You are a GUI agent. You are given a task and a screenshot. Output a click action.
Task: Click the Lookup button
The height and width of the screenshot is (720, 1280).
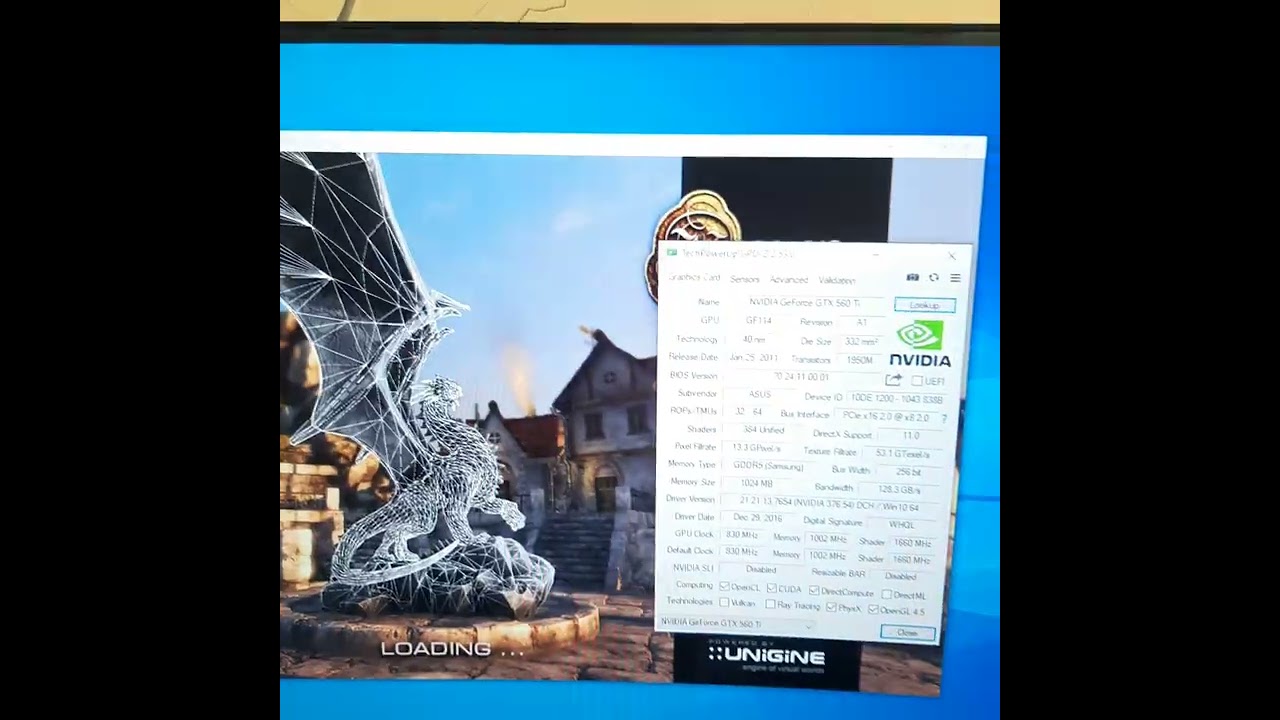click(924, 305)
